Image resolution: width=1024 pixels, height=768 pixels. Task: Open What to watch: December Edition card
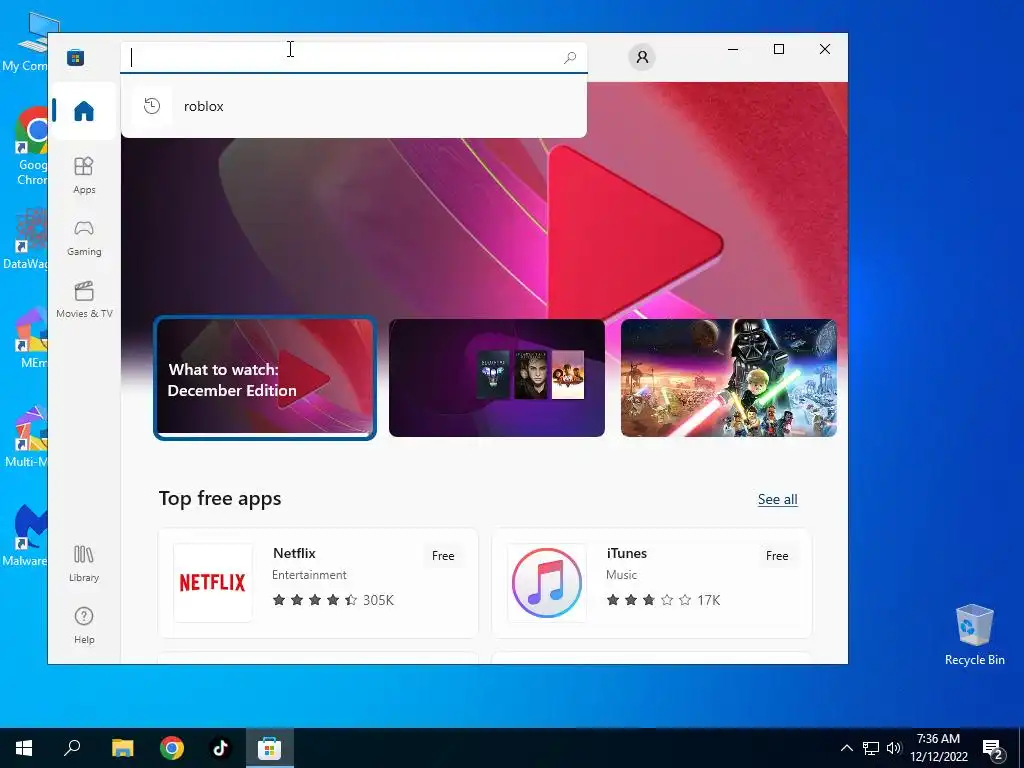pos(264,378)
